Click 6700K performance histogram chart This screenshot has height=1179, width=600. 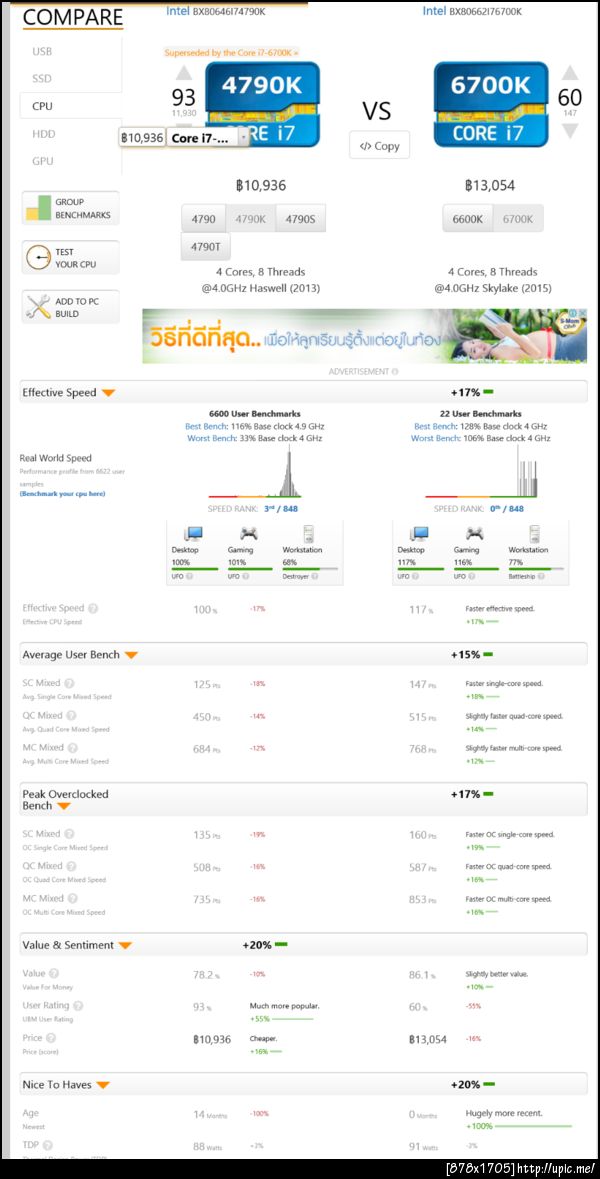click(x=480, y=473)
